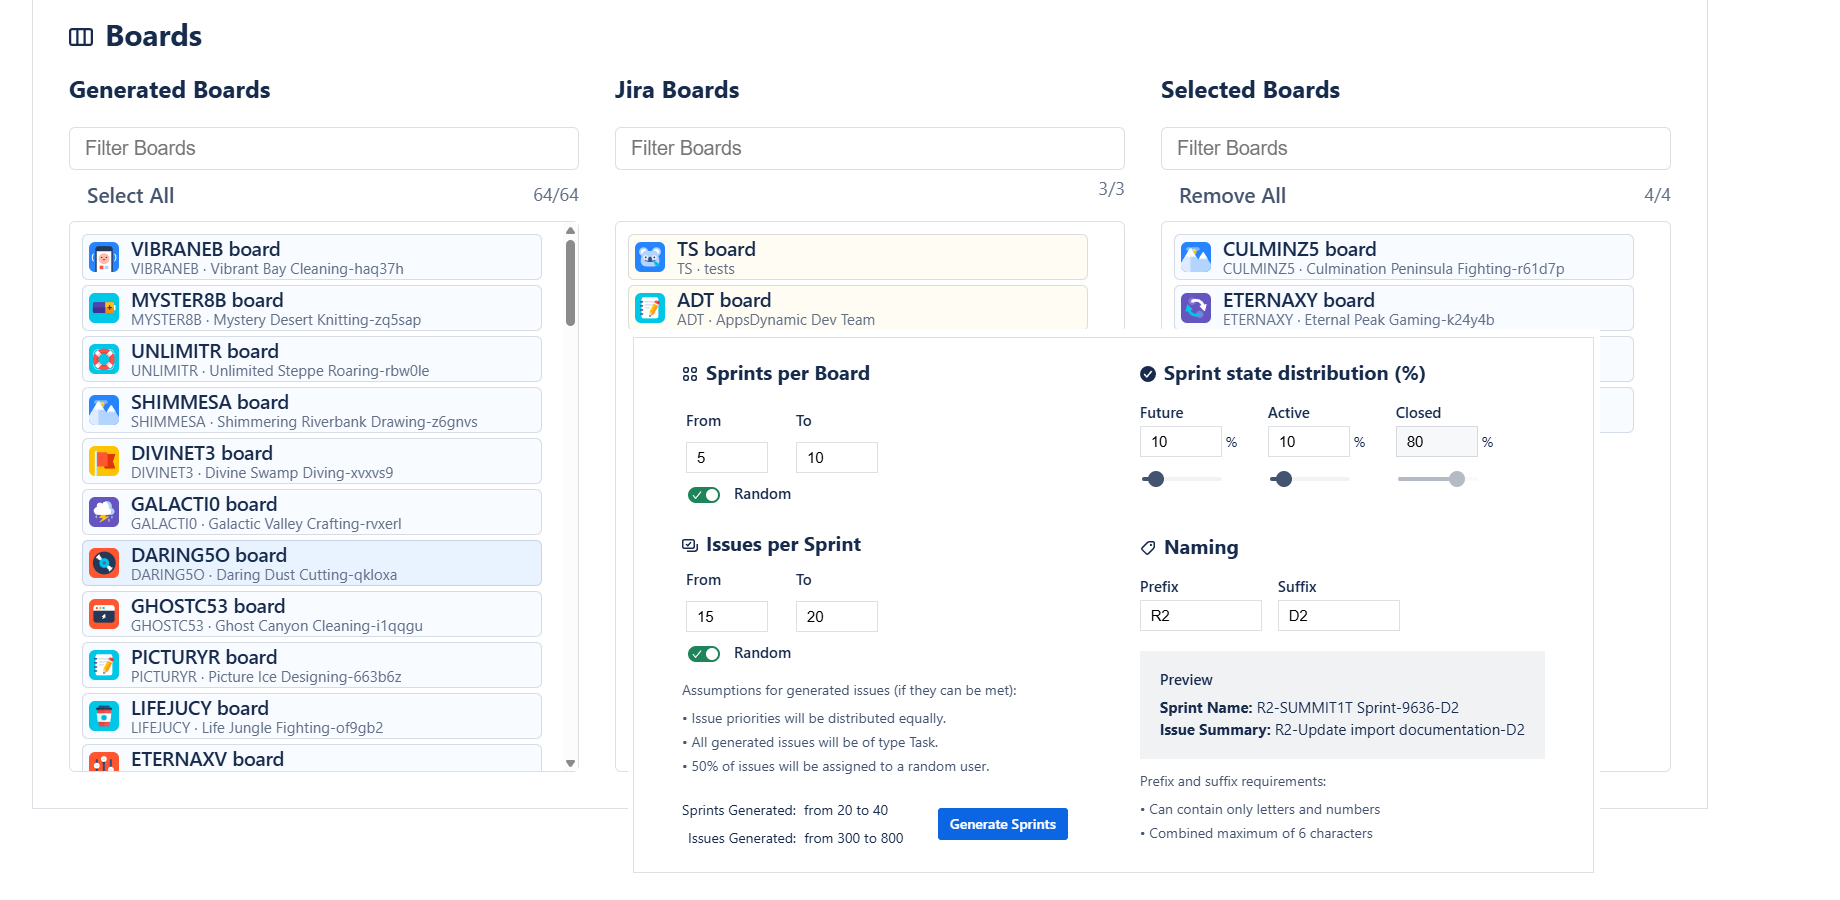This screenshot has height=900, width=1840.
Task: Click the UNLIMITR board lifebuoy icon
Action: click(x=104, y=360)
